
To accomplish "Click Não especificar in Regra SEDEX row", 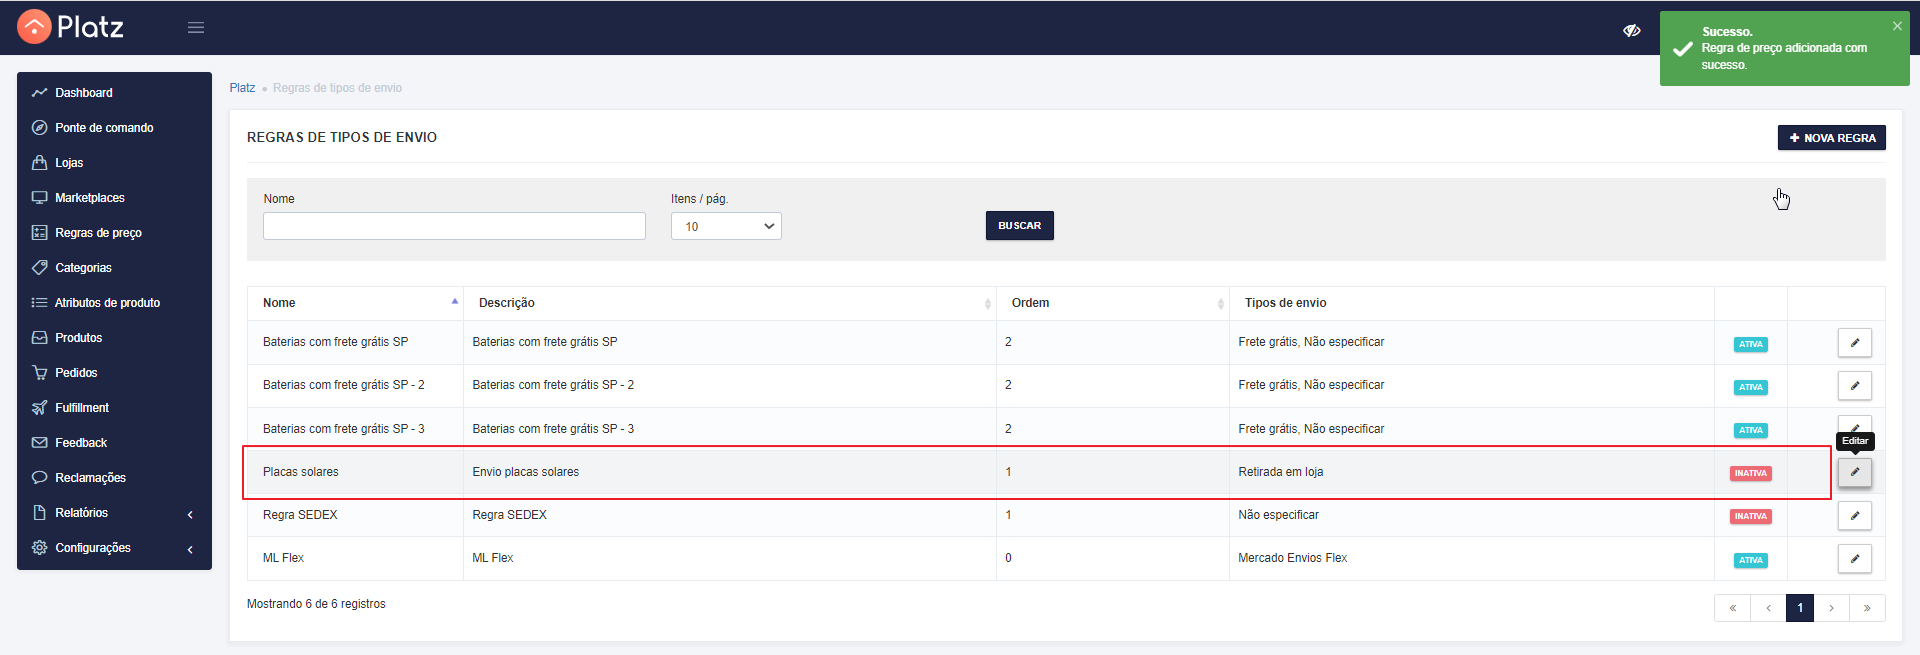I will (x=1278, y=515).
